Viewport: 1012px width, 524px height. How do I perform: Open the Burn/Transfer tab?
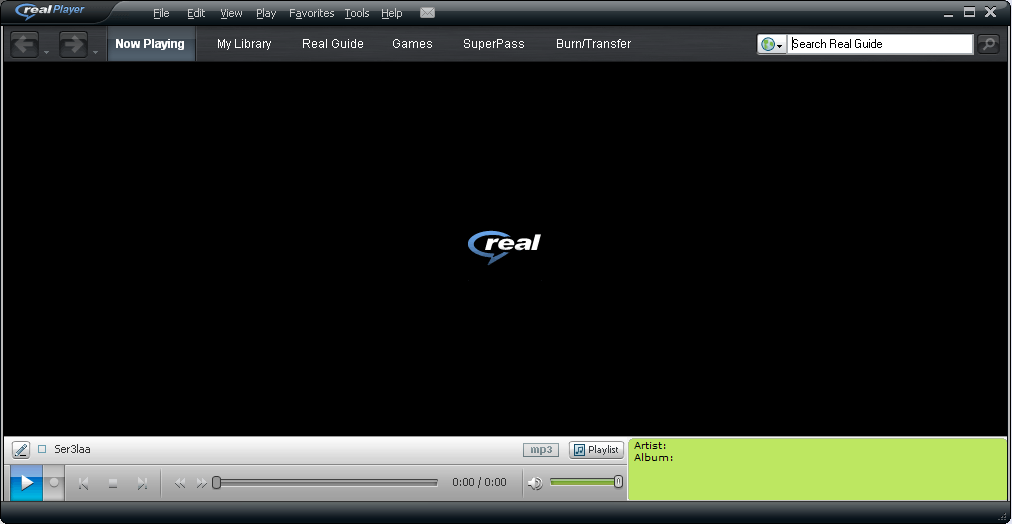[594, 44]
